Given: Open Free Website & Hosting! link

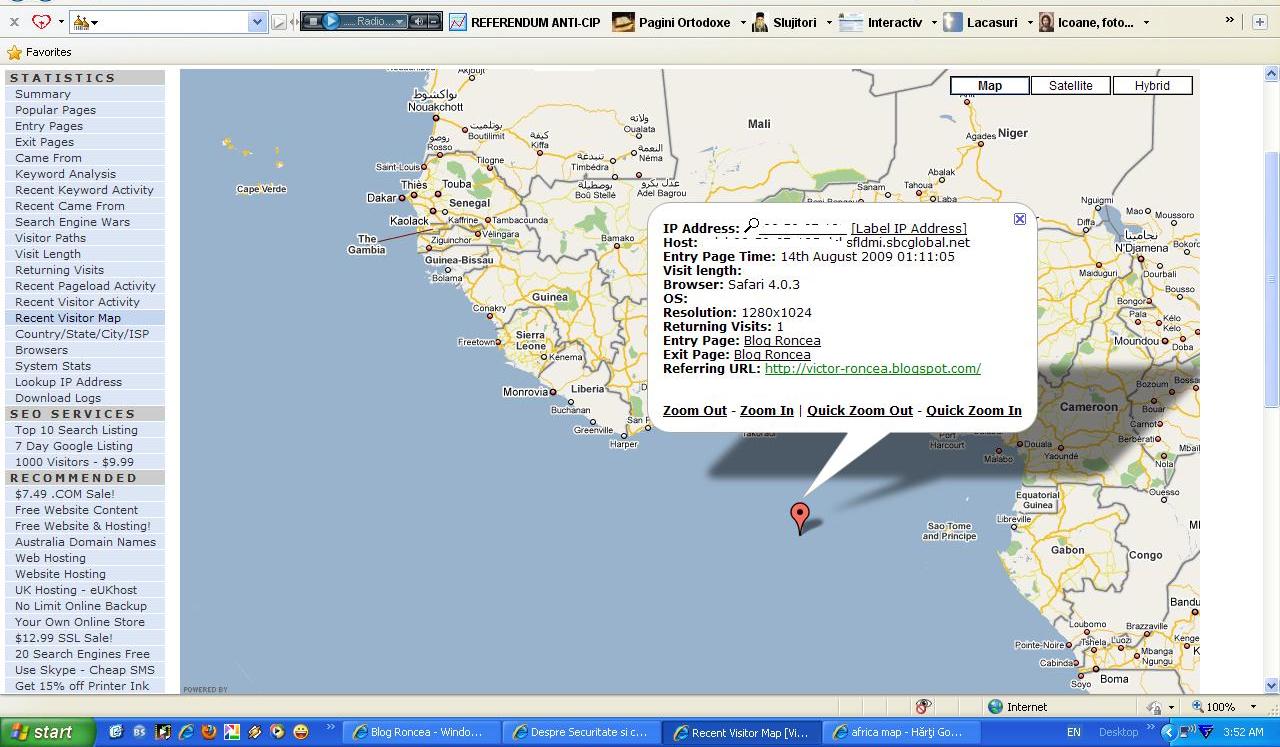Looking at the screenshot, I should (x=83, y=526).
